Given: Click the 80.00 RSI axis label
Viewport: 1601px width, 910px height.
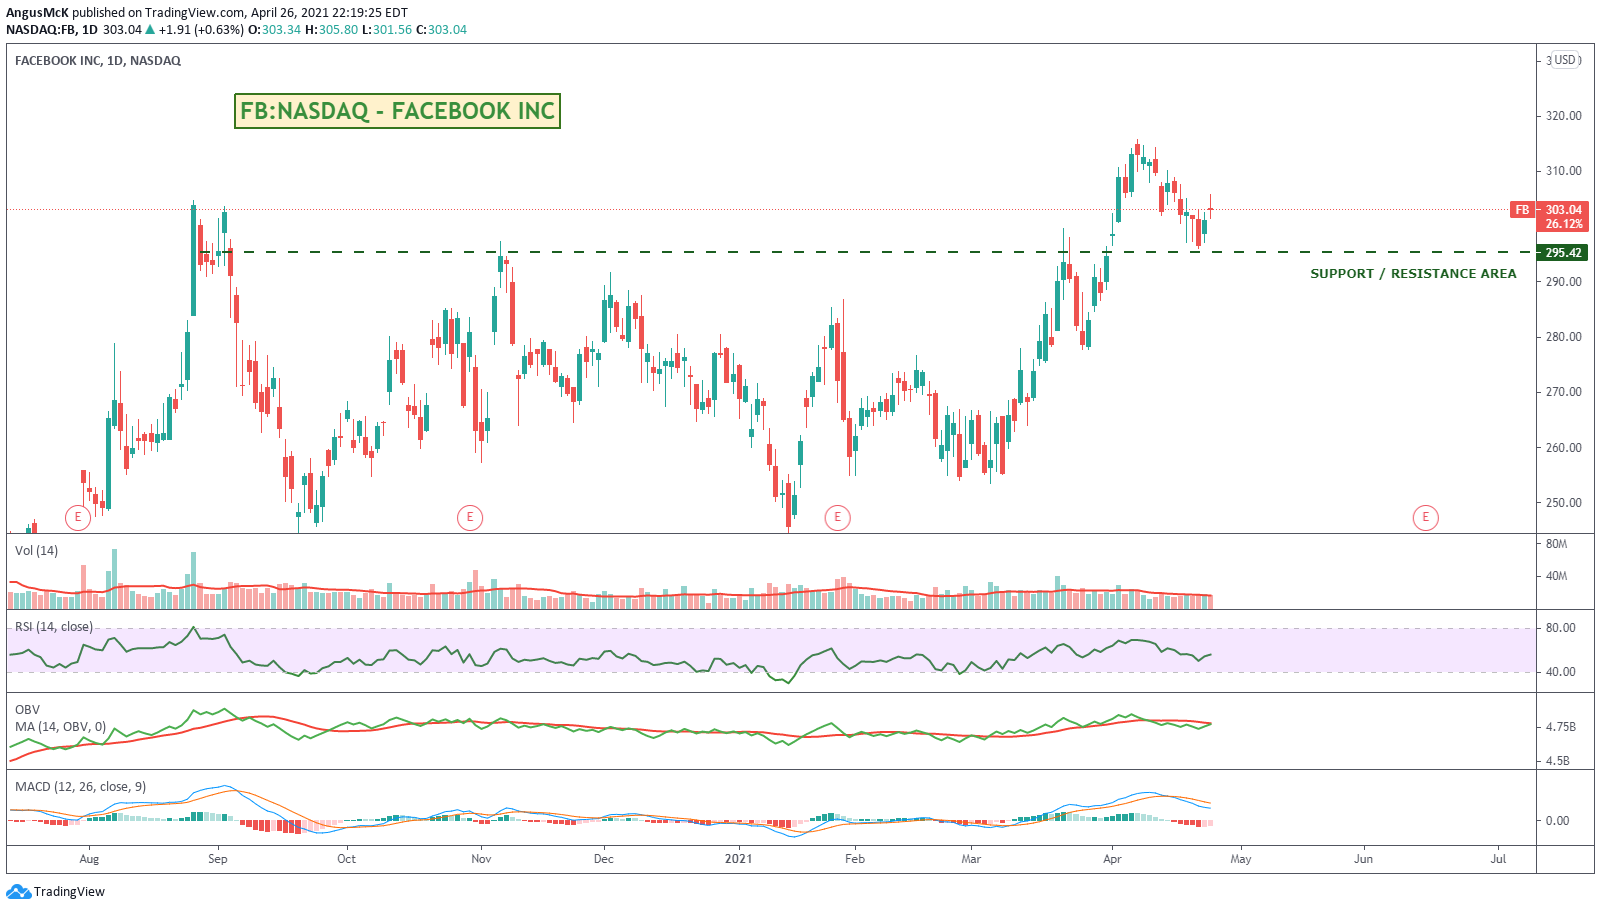Looking at the screenshot, I should [x=1561, y=628].
